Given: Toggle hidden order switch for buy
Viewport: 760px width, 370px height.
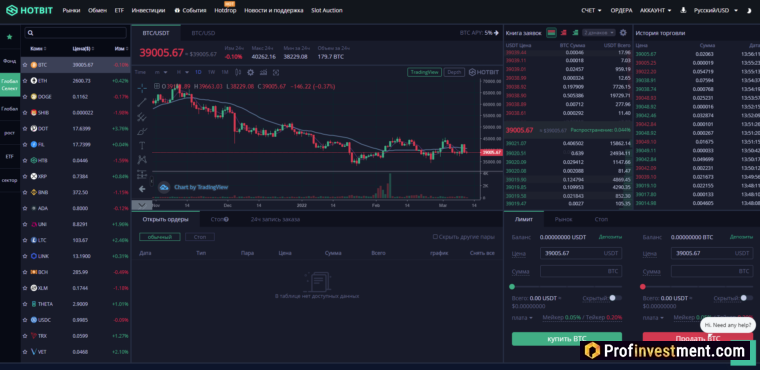Looking at the screenshot, I should click(x=615, y=298).
